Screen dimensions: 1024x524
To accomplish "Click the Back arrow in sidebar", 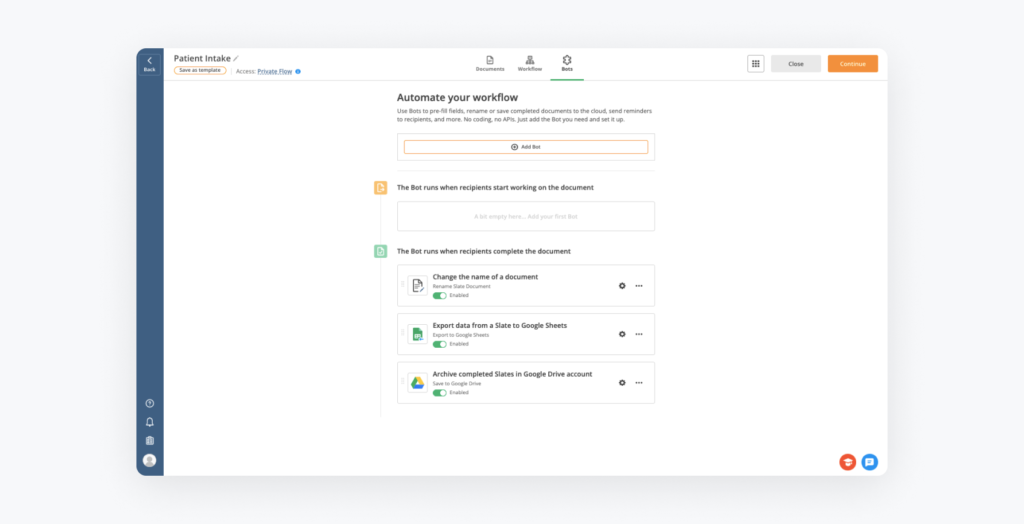I will click(149, 63).
